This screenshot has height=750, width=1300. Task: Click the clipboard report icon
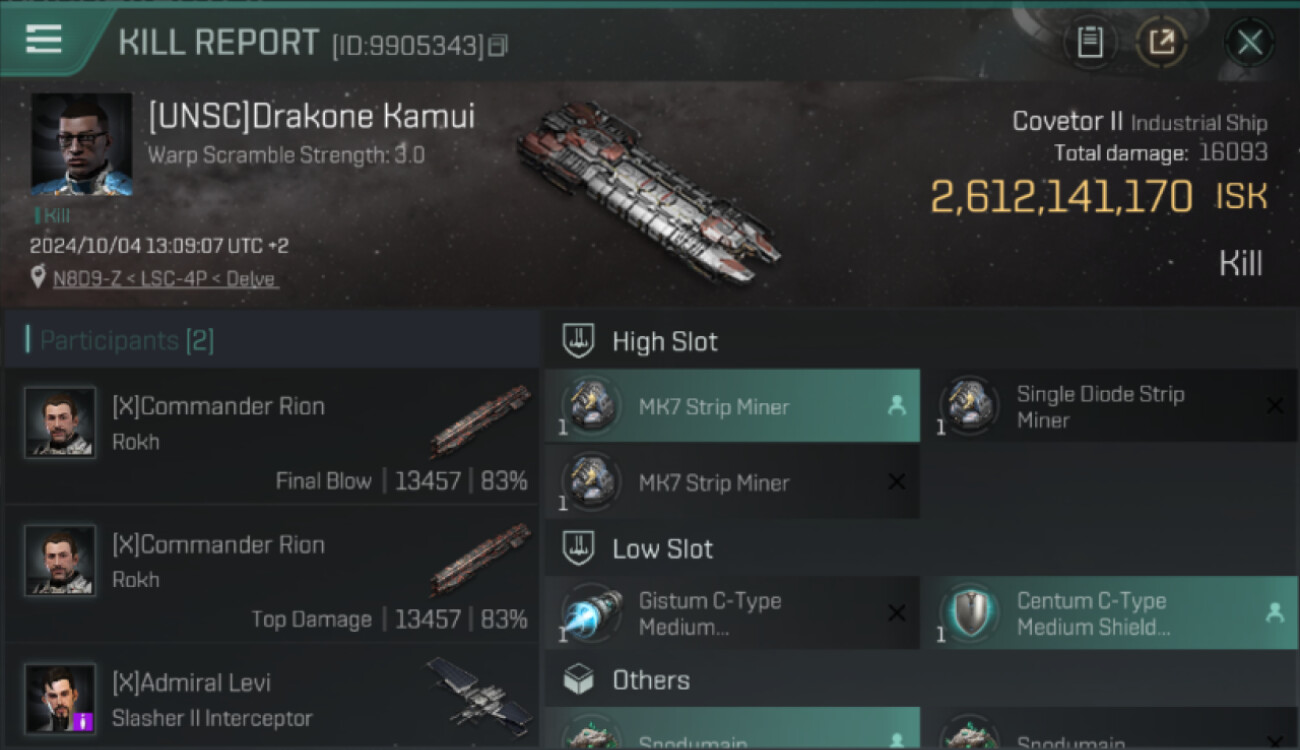pos(1090,42)
